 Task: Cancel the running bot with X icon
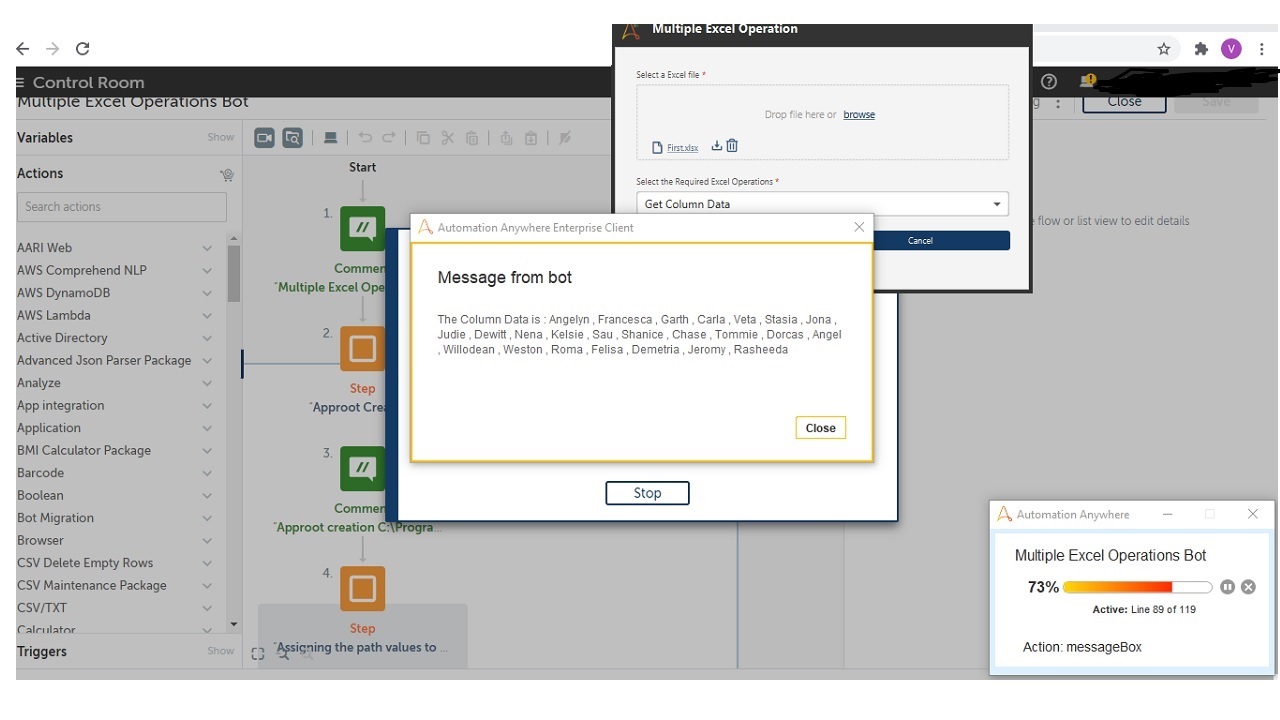1248,587
